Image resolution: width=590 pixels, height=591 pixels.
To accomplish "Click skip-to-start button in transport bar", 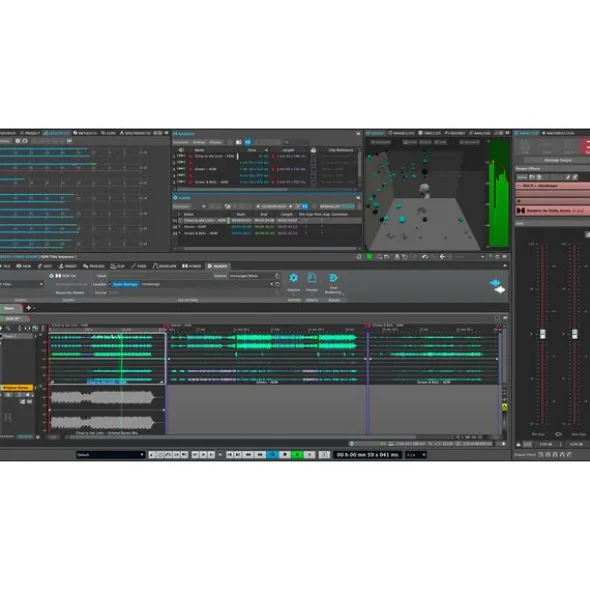I will (230, 455).
